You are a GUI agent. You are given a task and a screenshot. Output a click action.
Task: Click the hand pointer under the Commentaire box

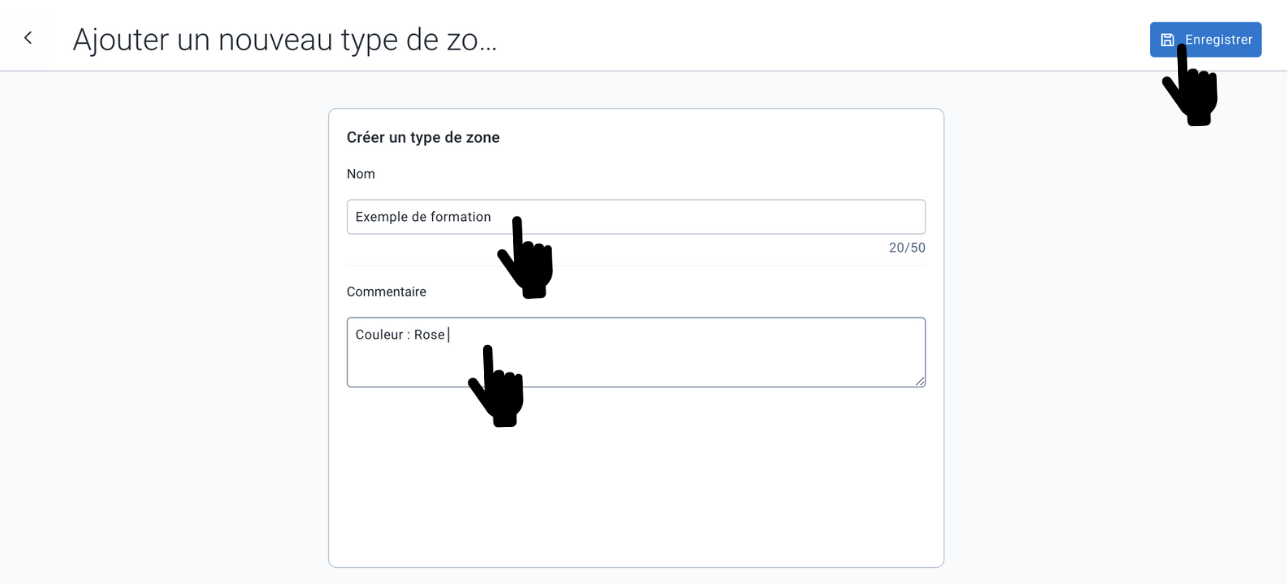pos(496,386)
